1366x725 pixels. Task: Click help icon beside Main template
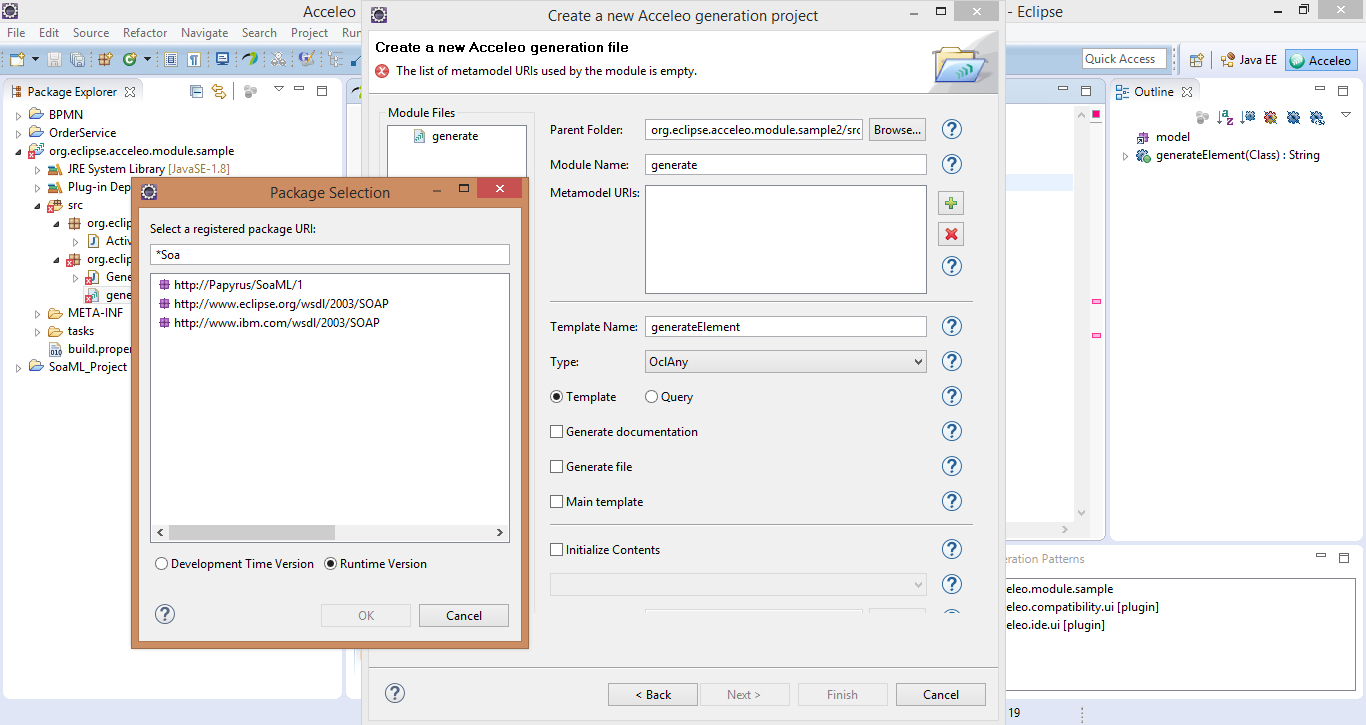tap(952, 501)
